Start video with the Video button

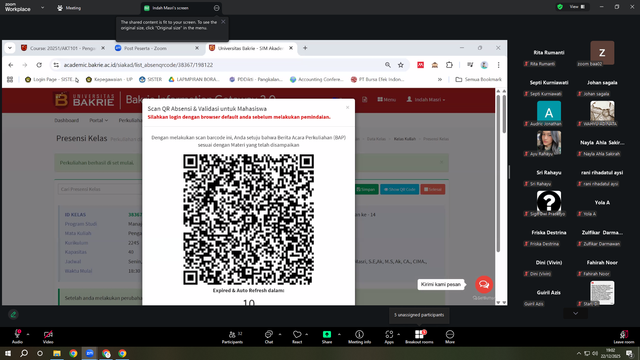tap(48, 336)
